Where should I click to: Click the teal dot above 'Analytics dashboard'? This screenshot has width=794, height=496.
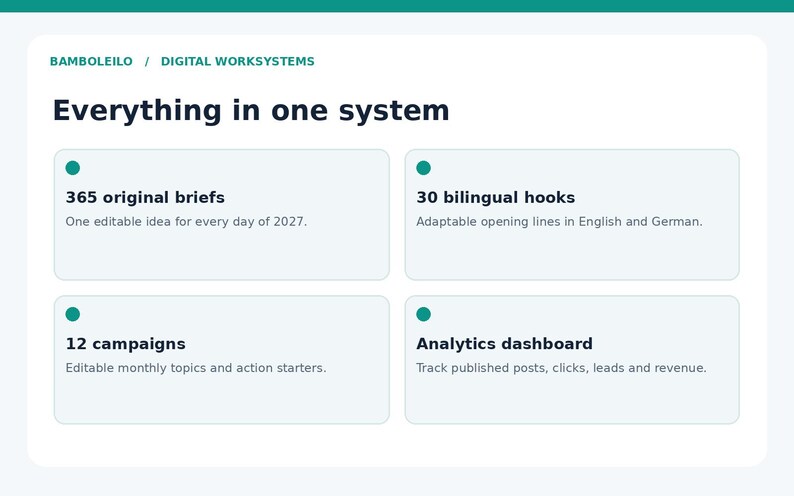423,314
